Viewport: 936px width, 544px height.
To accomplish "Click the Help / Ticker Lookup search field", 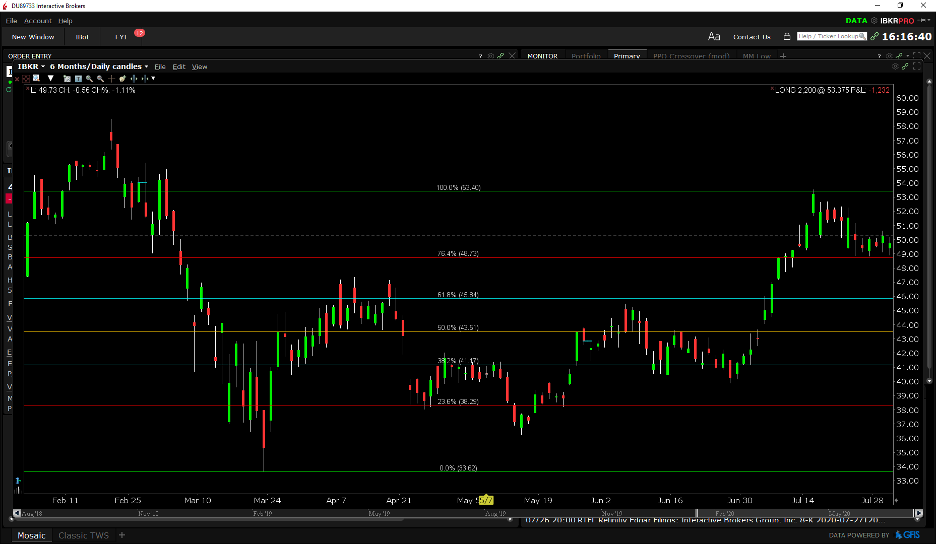I will tap(829, 36).
